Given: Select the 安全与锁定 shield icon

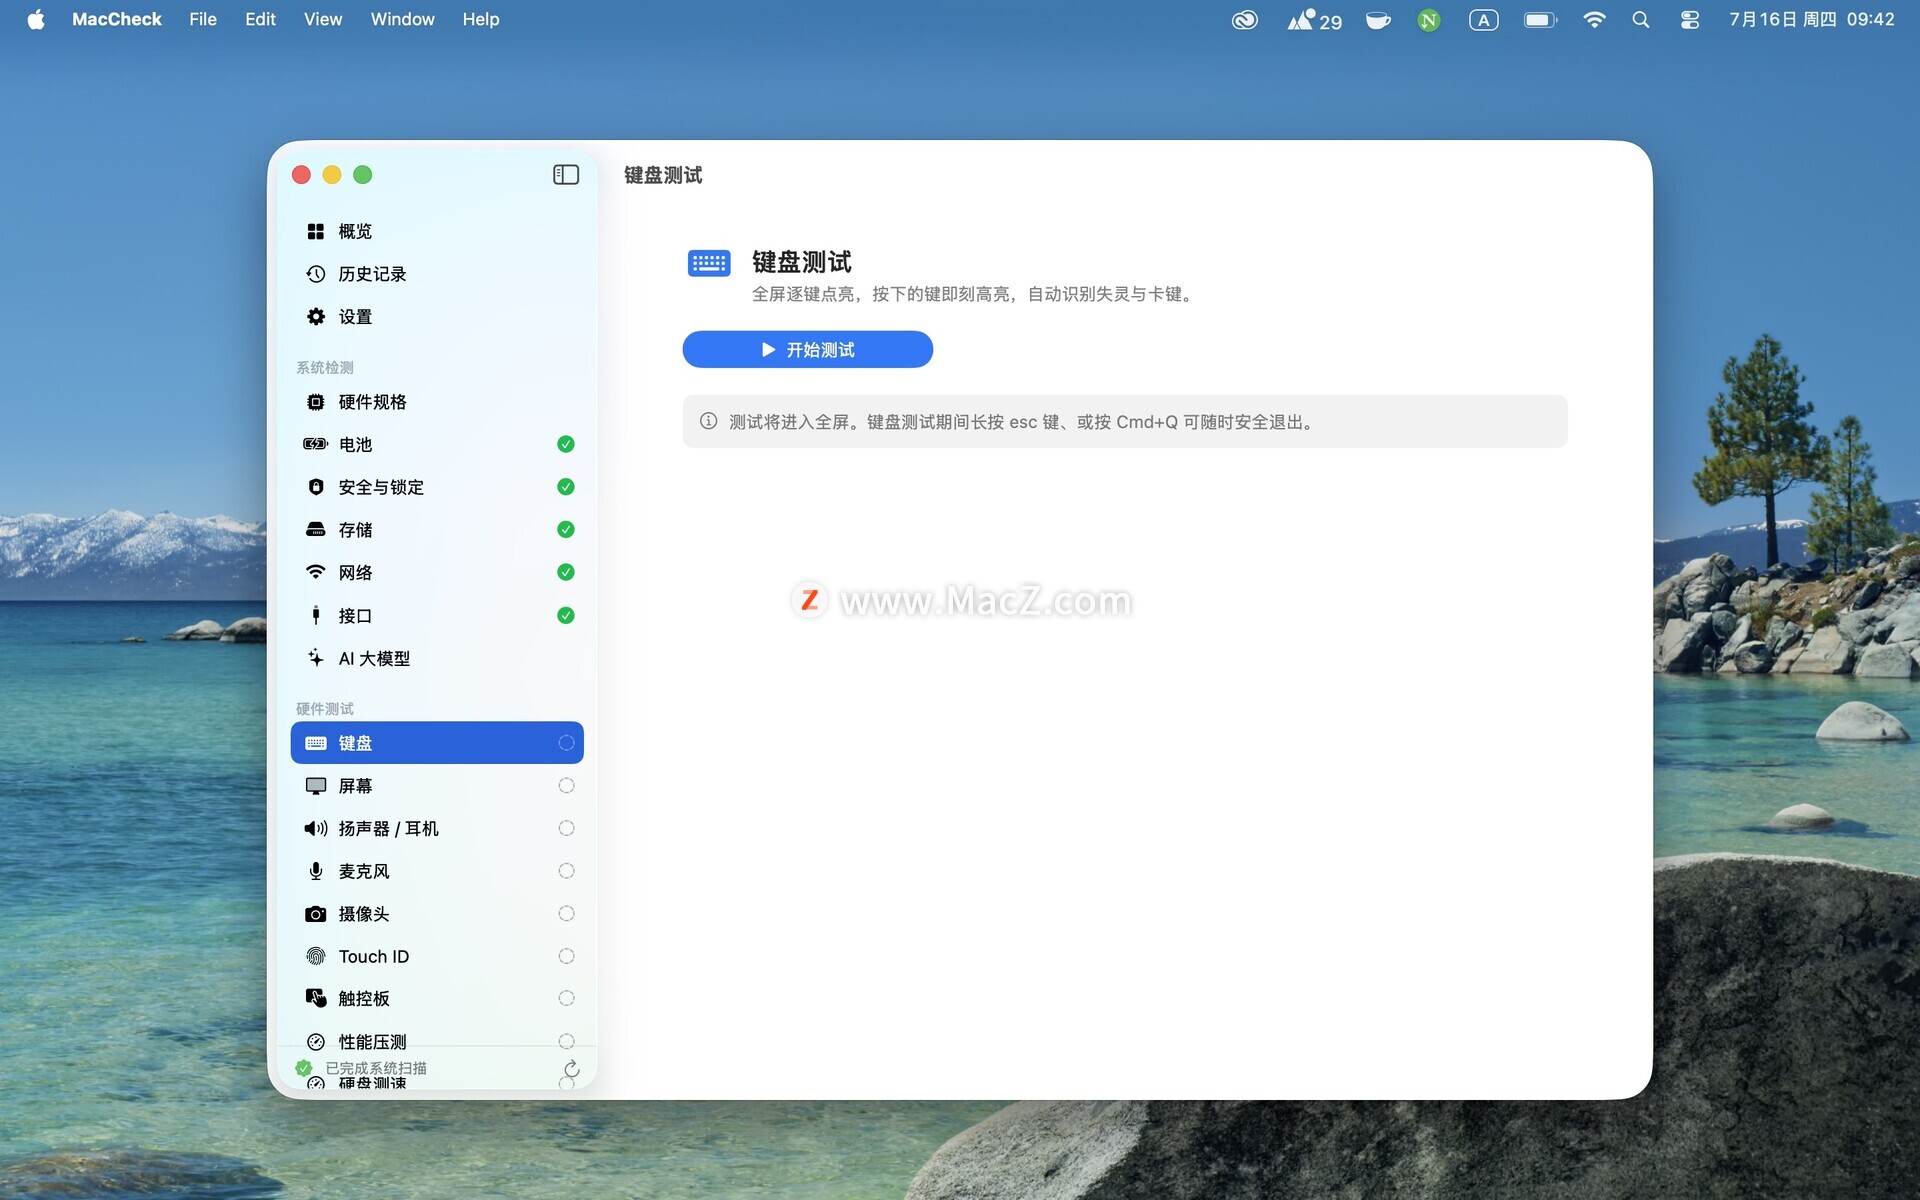Looking at the screenshot, I should [x=316, y=487].
